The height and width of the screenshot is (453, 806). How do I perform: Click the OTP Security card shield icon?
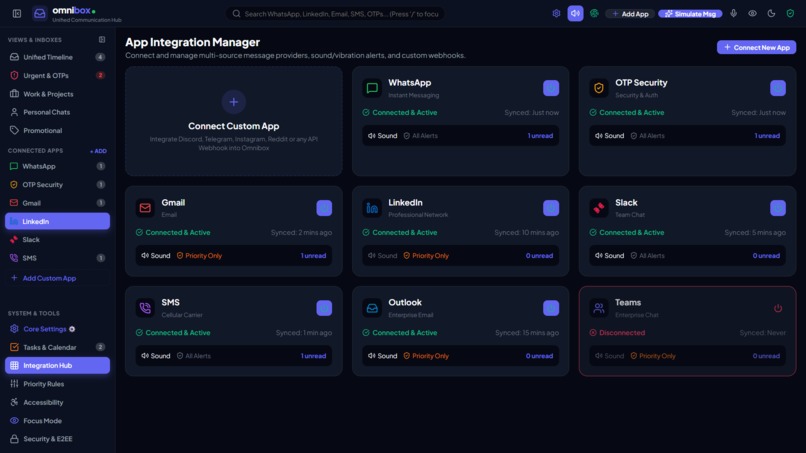(x=599, y=88)
